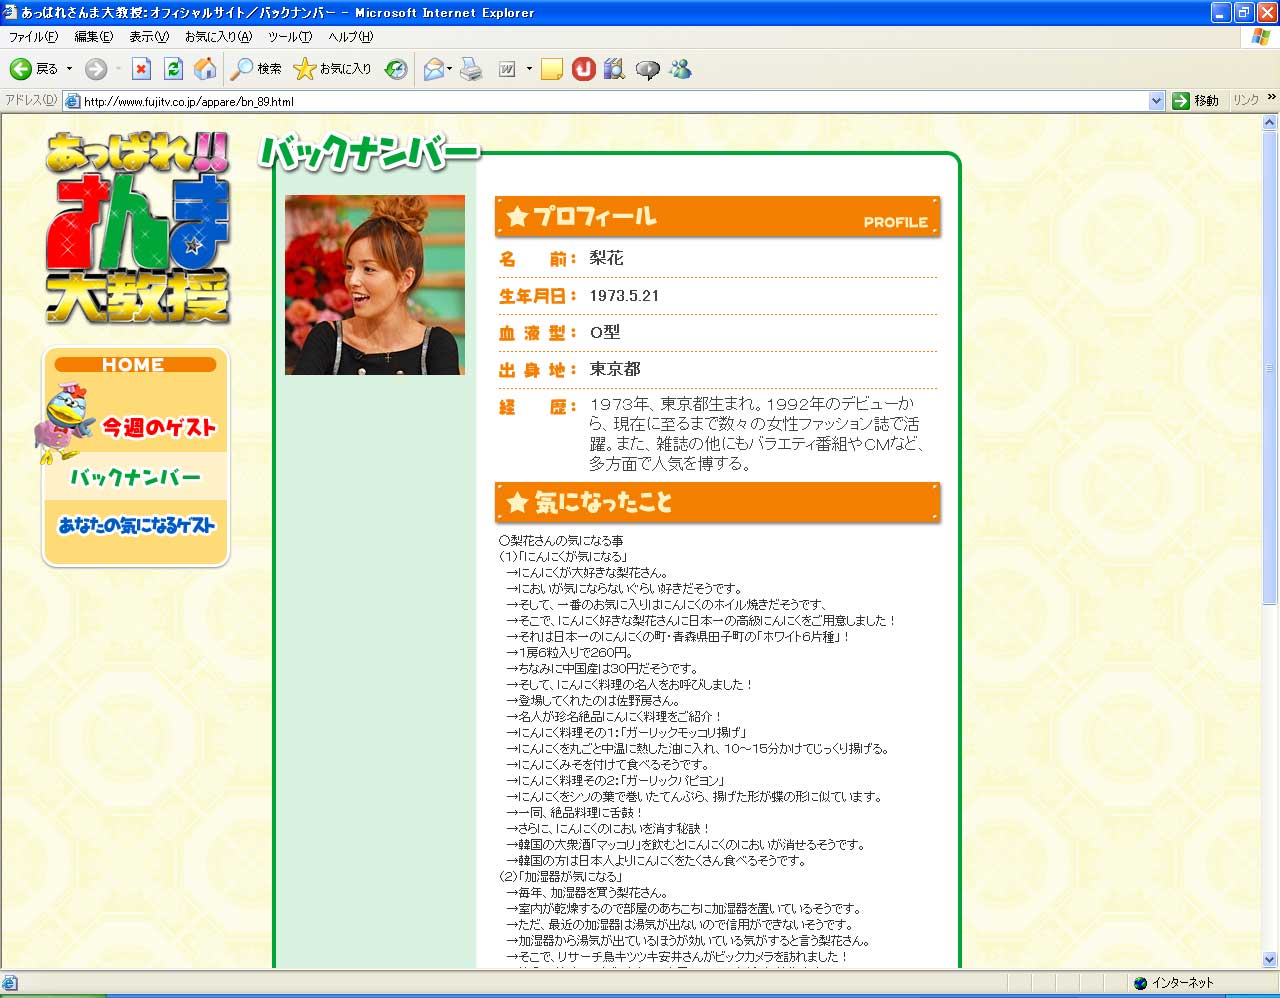
Task: Open the 今週のゲスト link
Action: click(157, 427)
